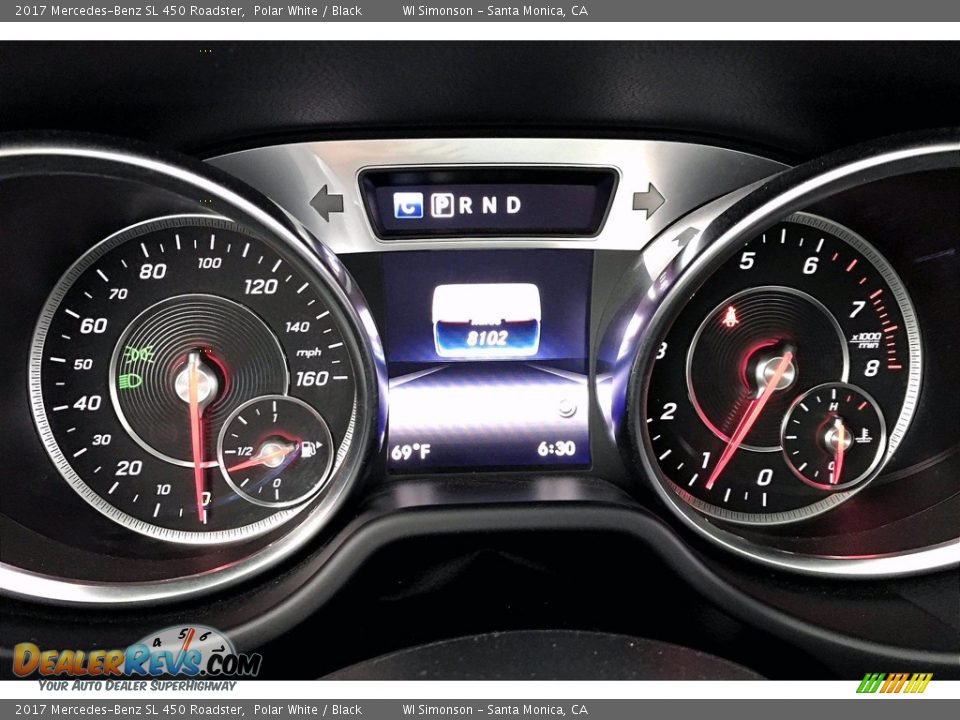
Task: Click the tachometer needle hub
Action: (775, 372)
